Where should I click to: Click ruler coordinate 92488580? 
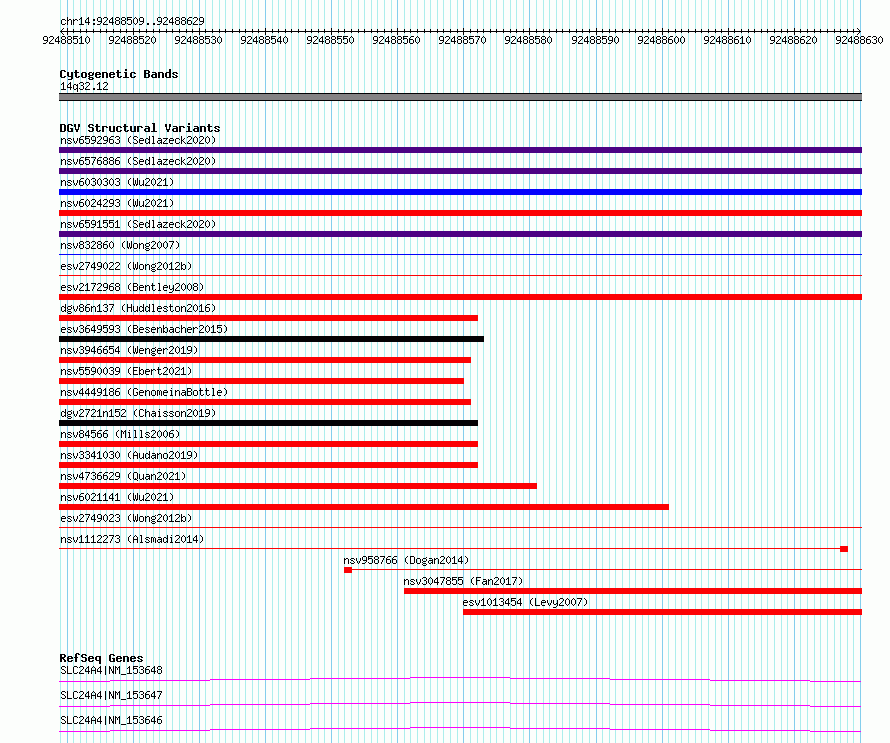pos(528,40)
